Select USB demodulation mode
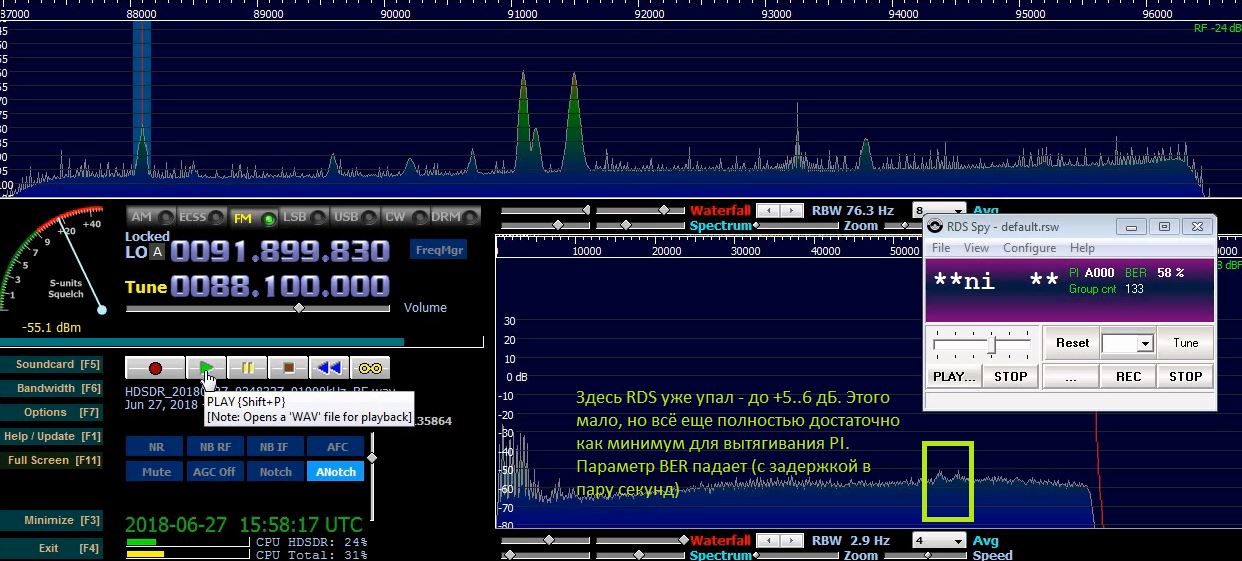Viewport: 1242px width, 561px height. (346, 217)
